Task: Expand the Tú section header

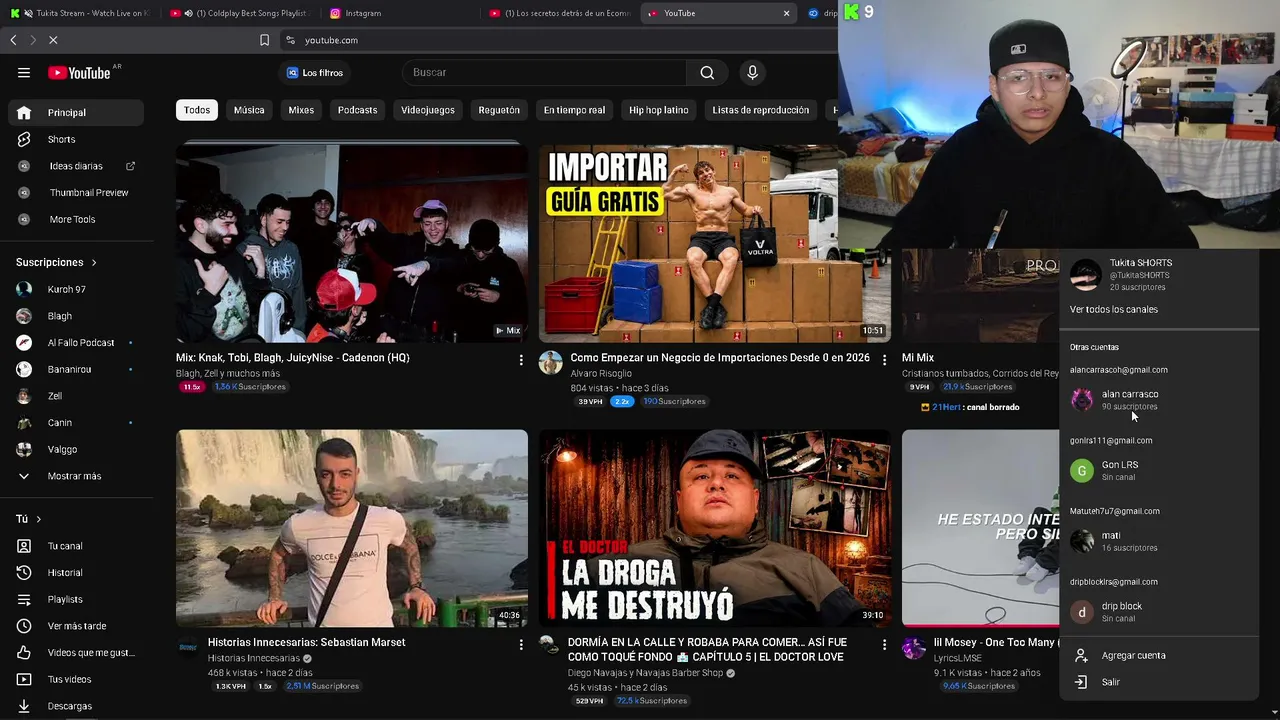Action: (x=28, y=519)
